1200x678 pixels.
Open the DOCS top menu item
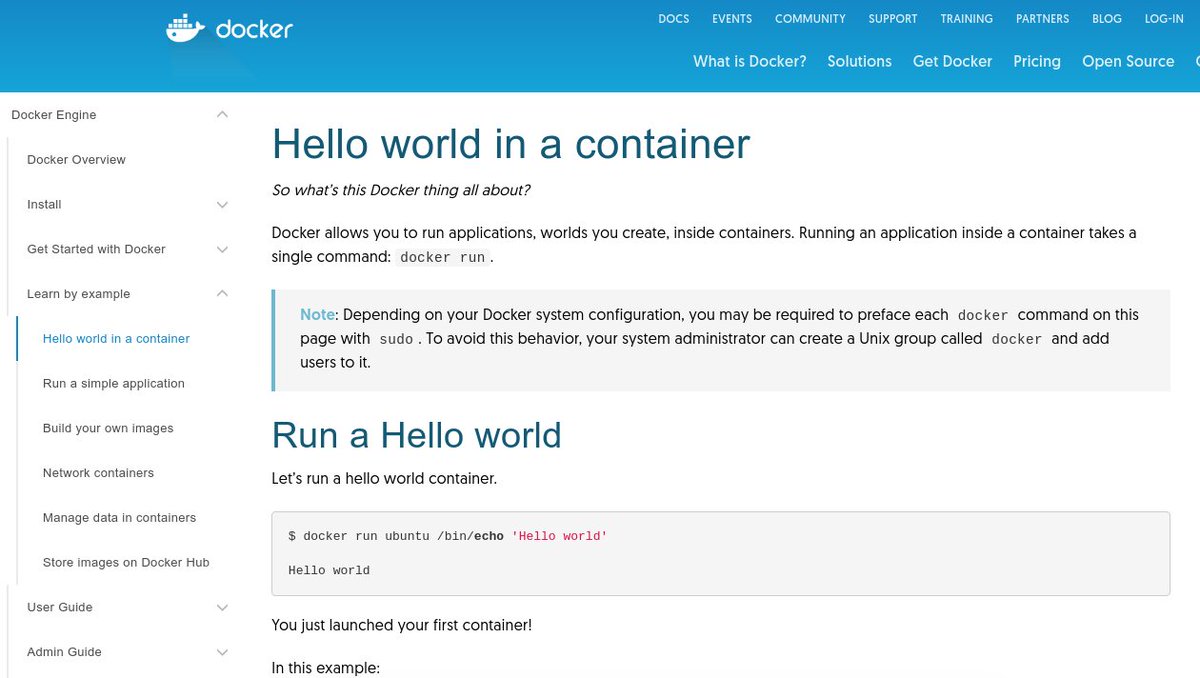click(674, 19)
